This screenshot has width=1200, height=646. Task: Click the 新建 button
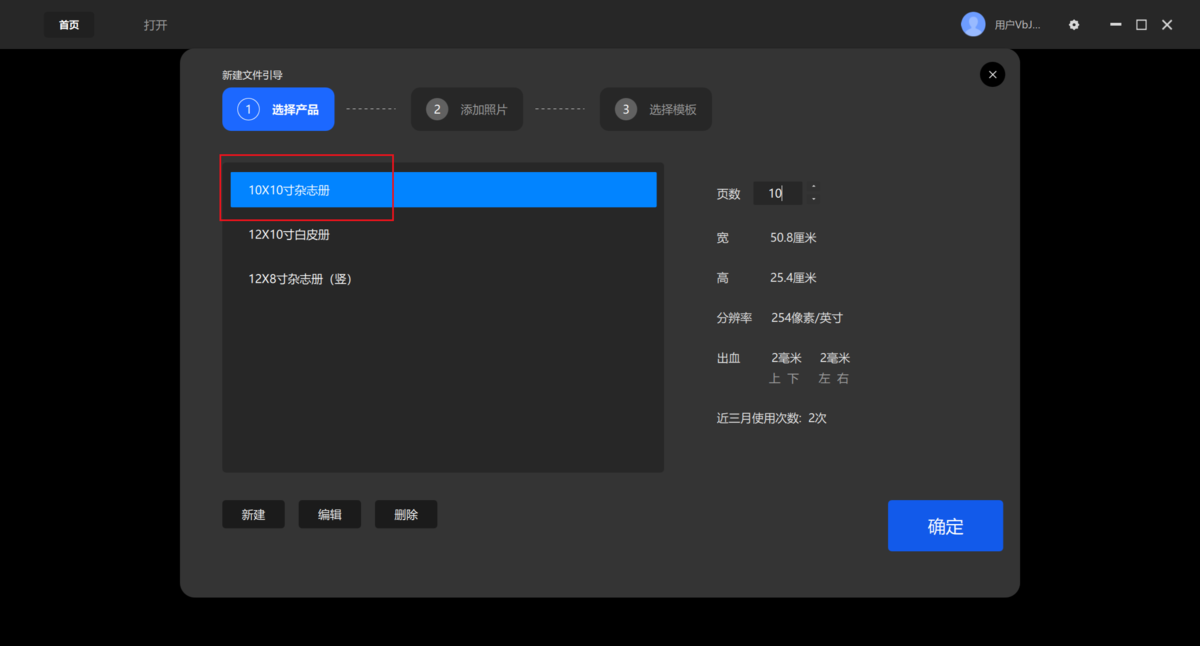[x=253, y=515]
